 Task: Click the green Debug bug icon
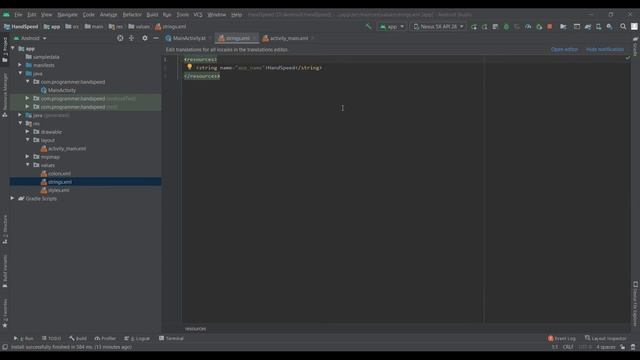click(x=506, y=27)
